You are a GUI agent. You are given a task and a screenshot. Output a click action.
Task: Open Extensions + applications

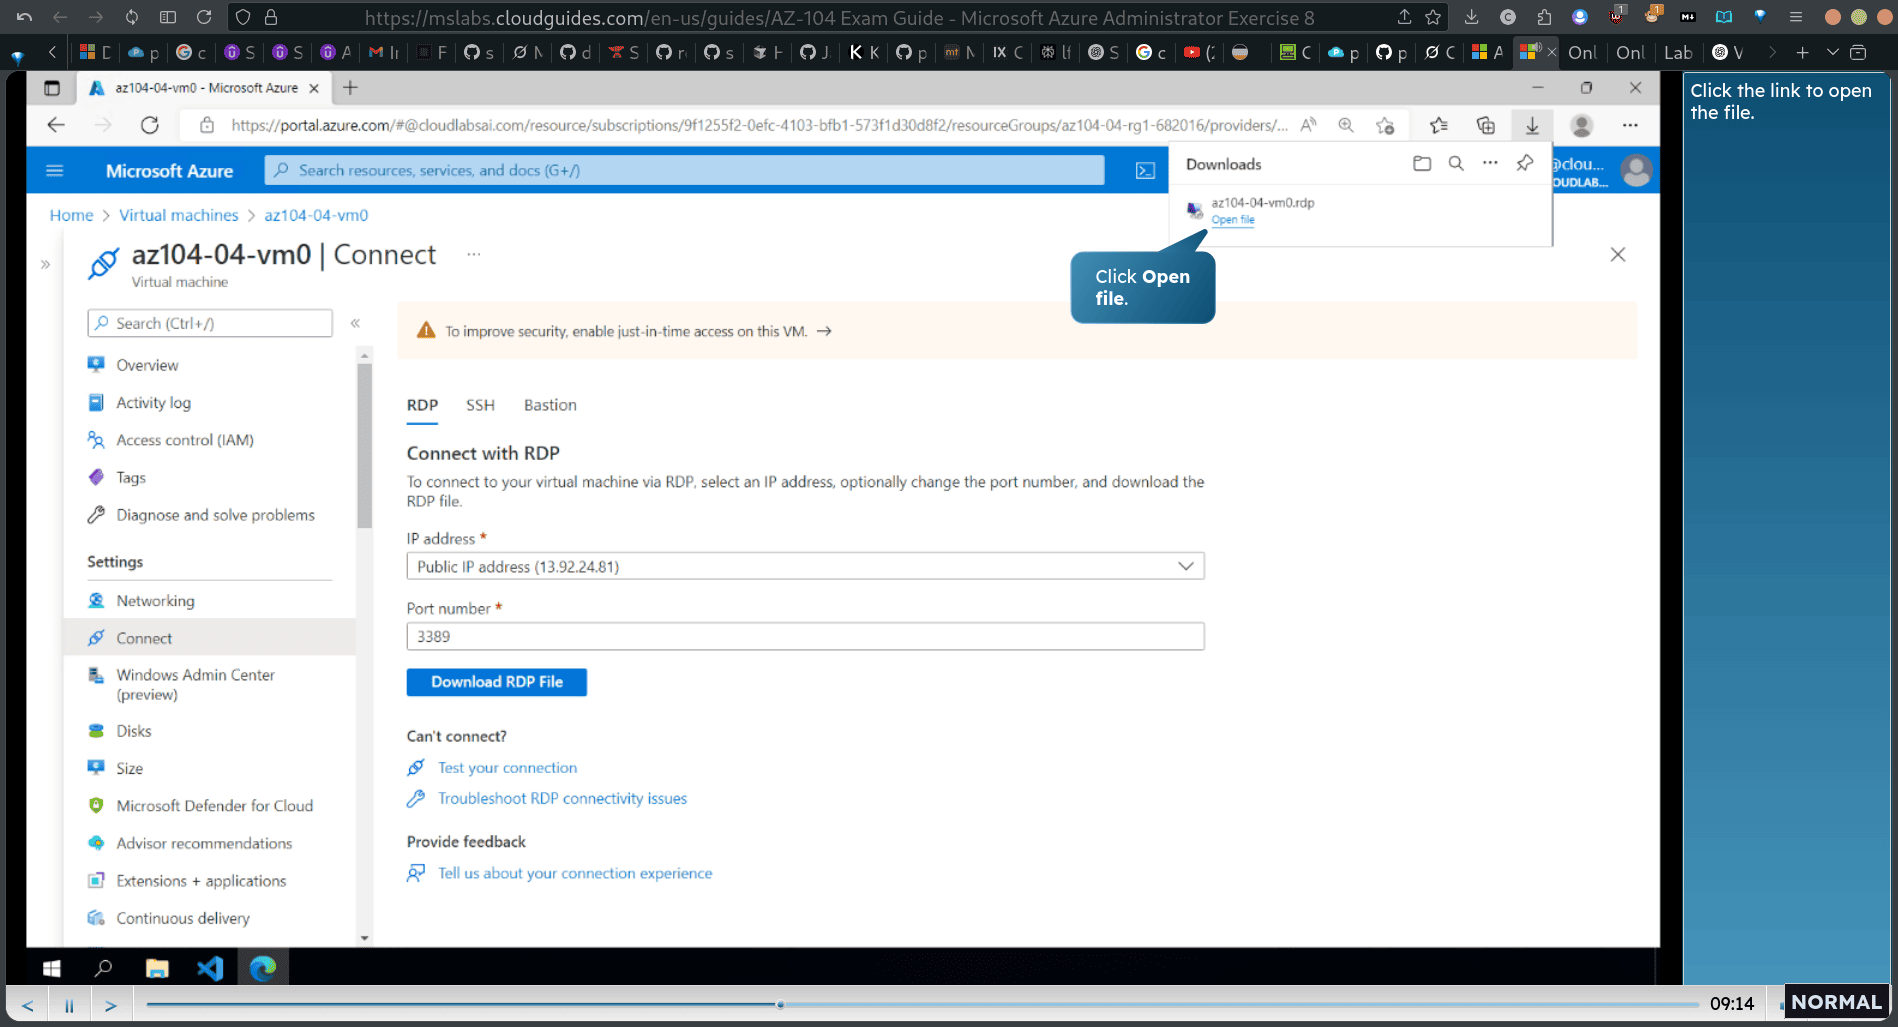point(201,881)
